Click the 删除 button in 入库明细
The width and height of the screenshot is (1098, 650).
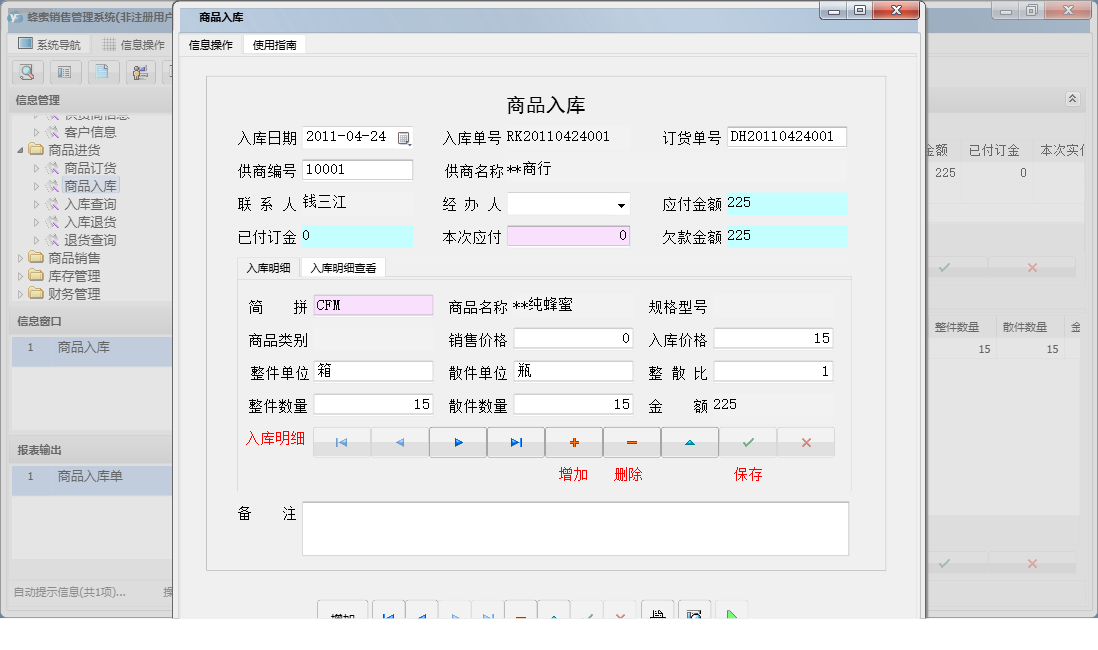631,441
